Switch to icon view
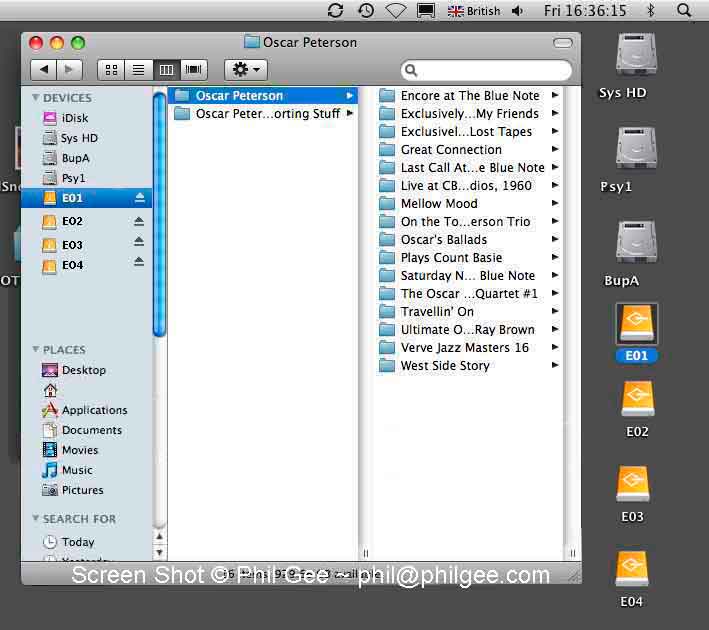709x630 pixels. click(x=111, y=70)
